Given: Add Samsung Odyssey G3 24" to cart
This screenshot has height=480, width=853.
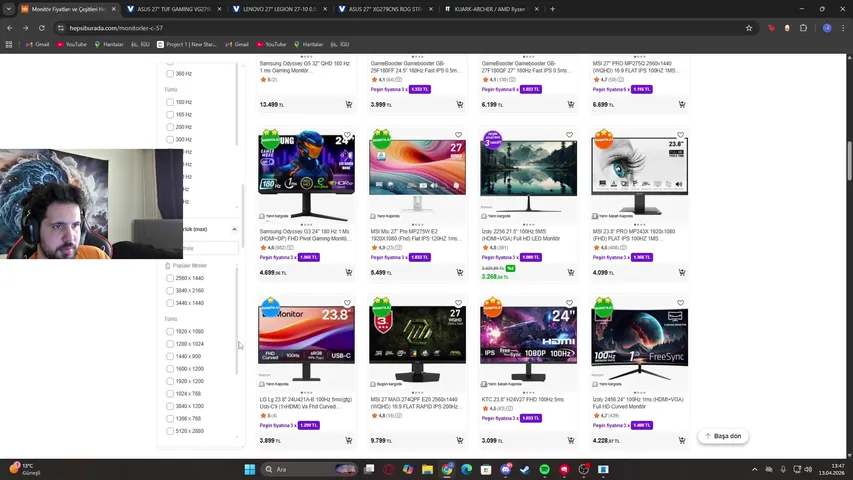Looking at the screenshot, I should [x=349, y=273].
